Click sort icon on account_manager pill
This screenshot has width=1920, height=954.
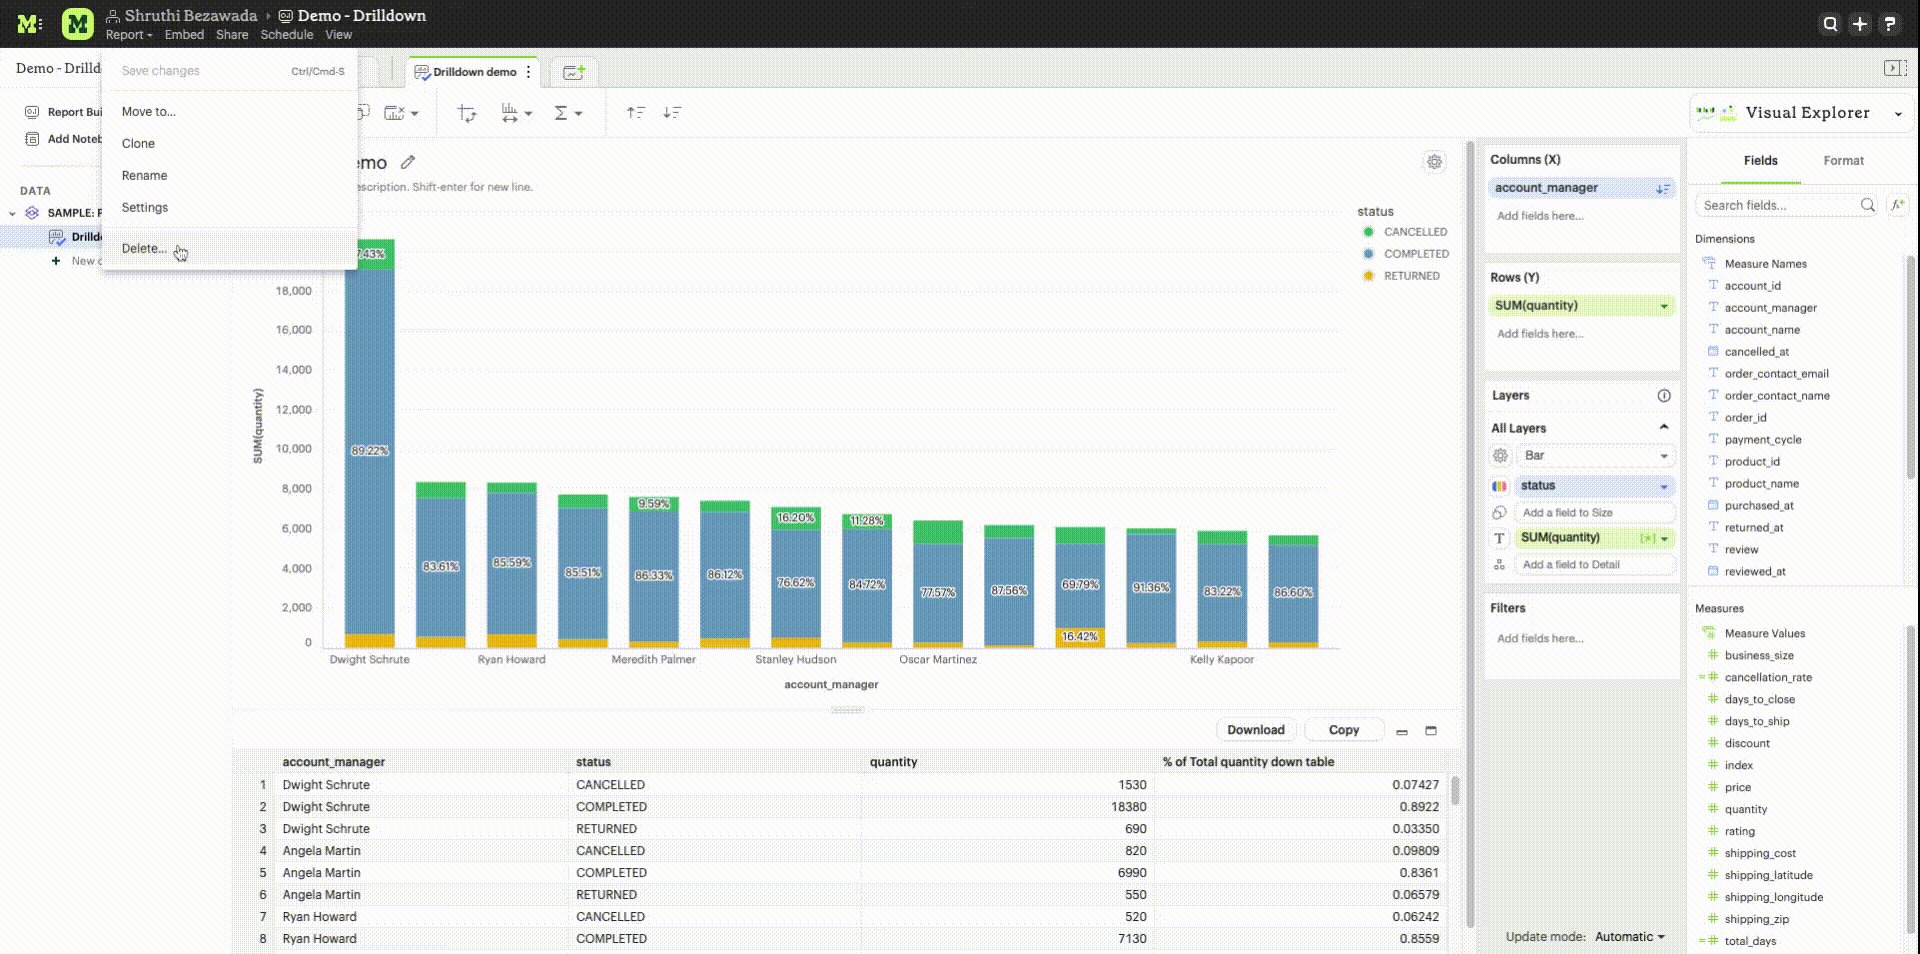1663,188
